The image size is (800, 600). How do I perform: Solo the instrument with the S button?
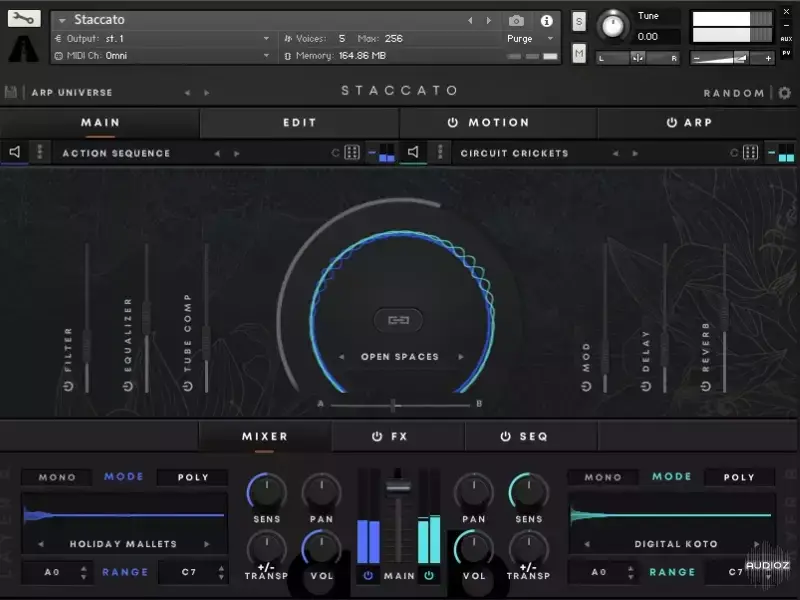pos(579,21)
